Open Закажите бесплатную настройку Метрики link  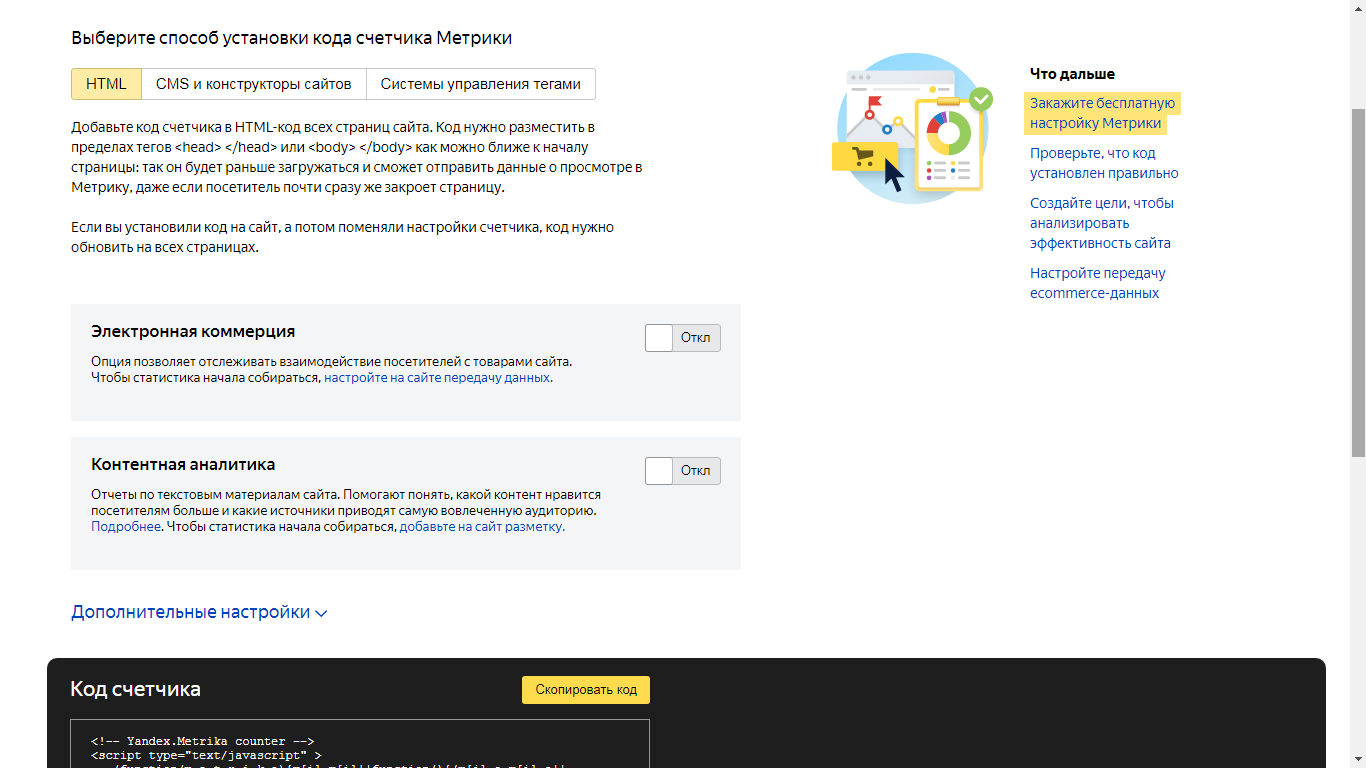(x=1102, y=113)
